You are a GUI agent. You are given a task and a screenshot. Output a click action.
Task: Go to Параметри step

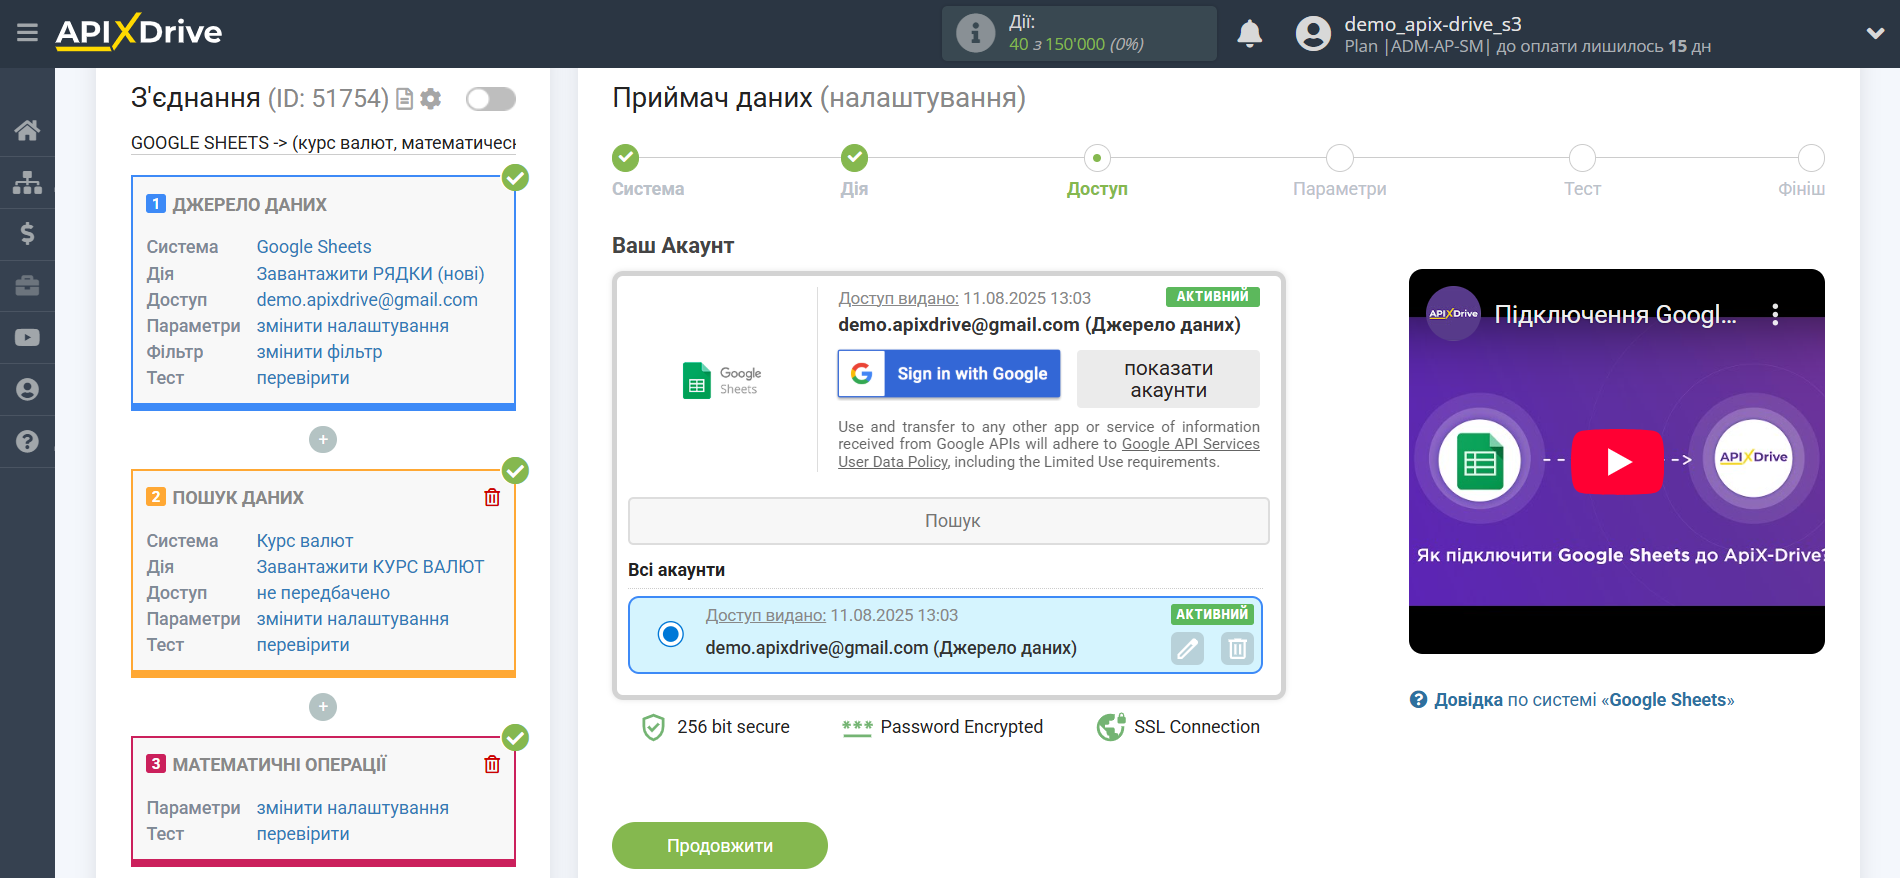tap(1340, 158)
